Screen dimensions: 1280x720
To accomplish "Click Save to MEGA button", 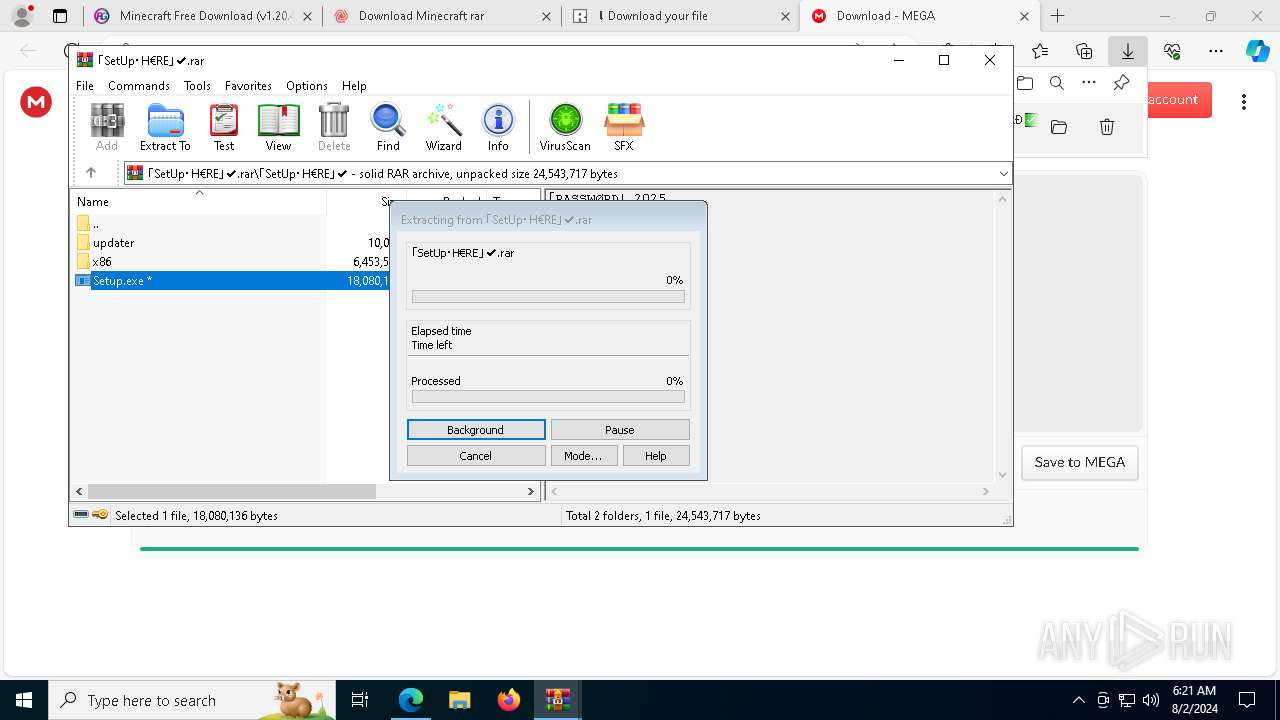I will [x=1080, y=462].
